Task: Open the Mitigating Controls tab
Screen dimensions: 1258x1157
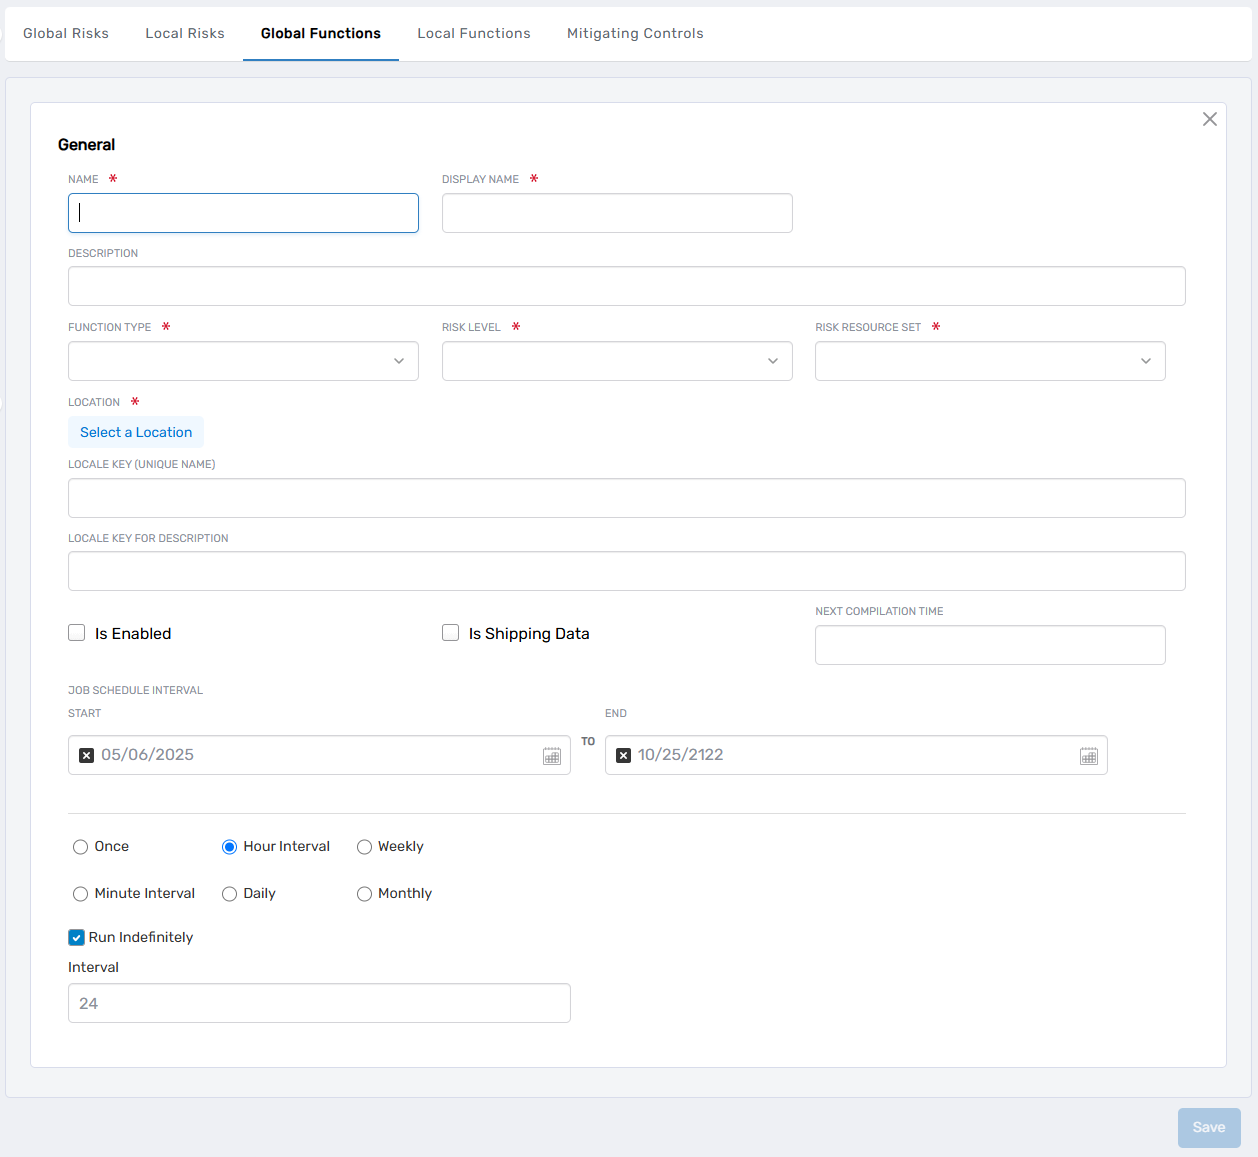Action: 634,33
